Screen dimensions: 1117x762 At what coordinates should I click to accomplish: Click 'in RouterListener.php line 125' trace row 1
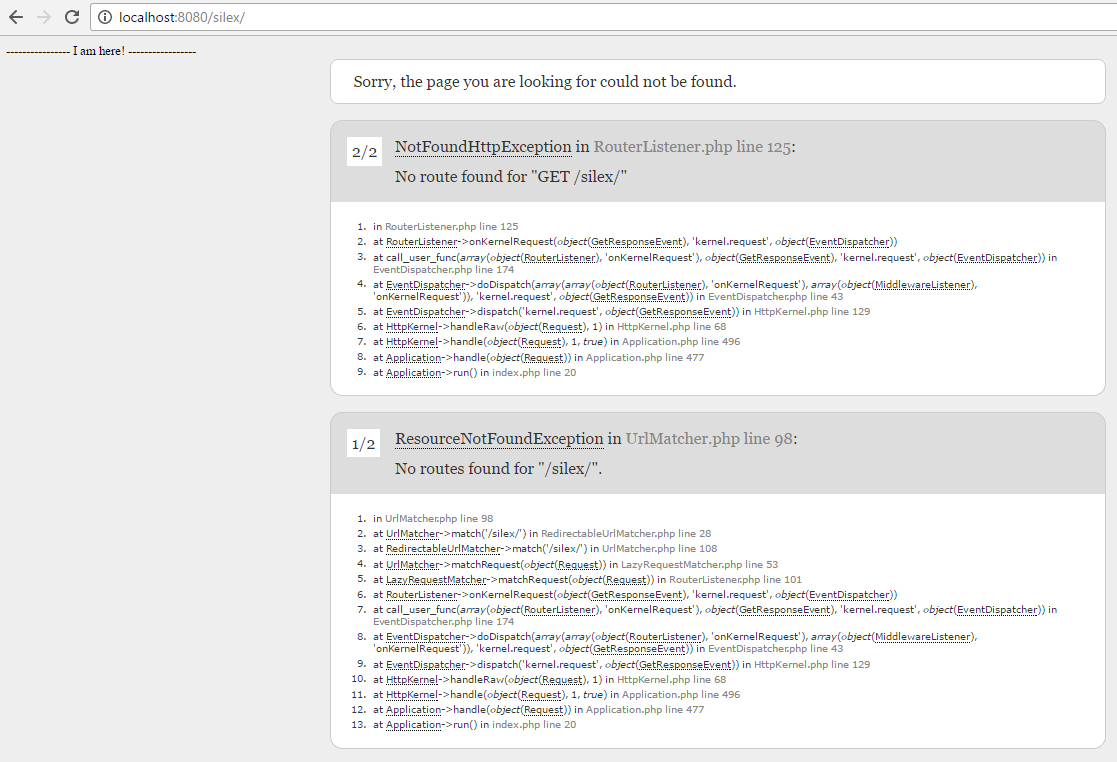446,226
